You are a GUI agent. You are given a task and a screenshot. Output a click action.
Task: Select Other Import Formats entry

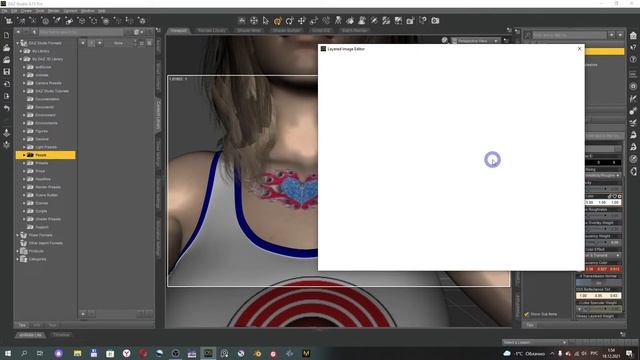tap(46, 243)
